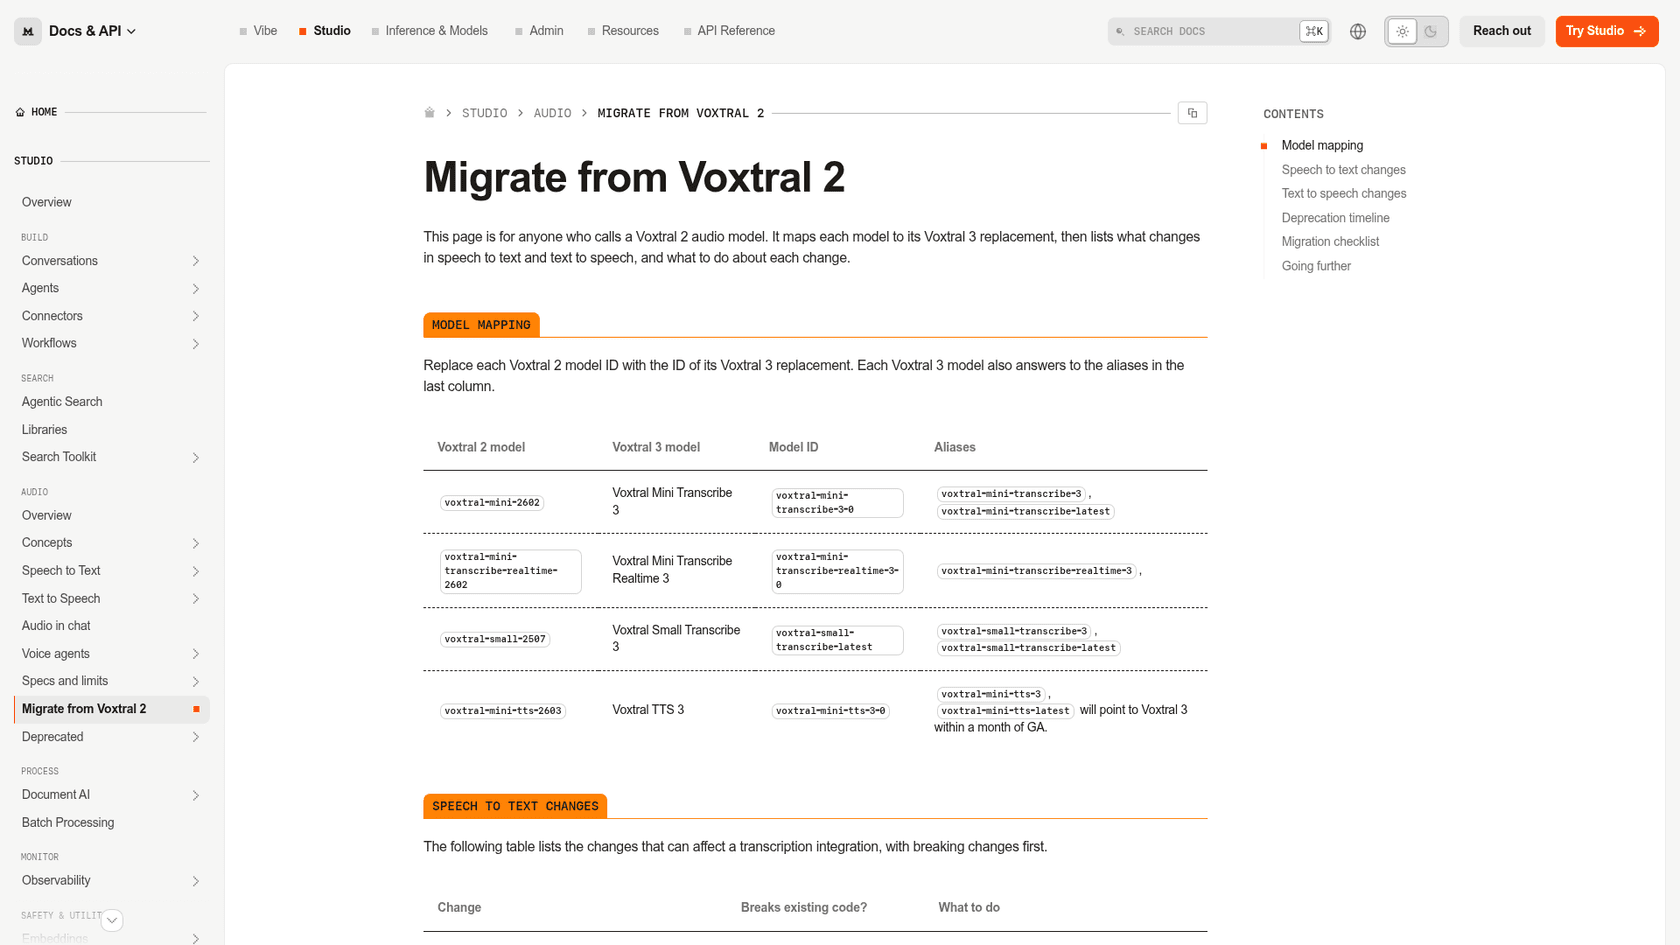1680x945 pixels.
Task: Expand Search Toolkit chevron
Action: pos(196,458)
